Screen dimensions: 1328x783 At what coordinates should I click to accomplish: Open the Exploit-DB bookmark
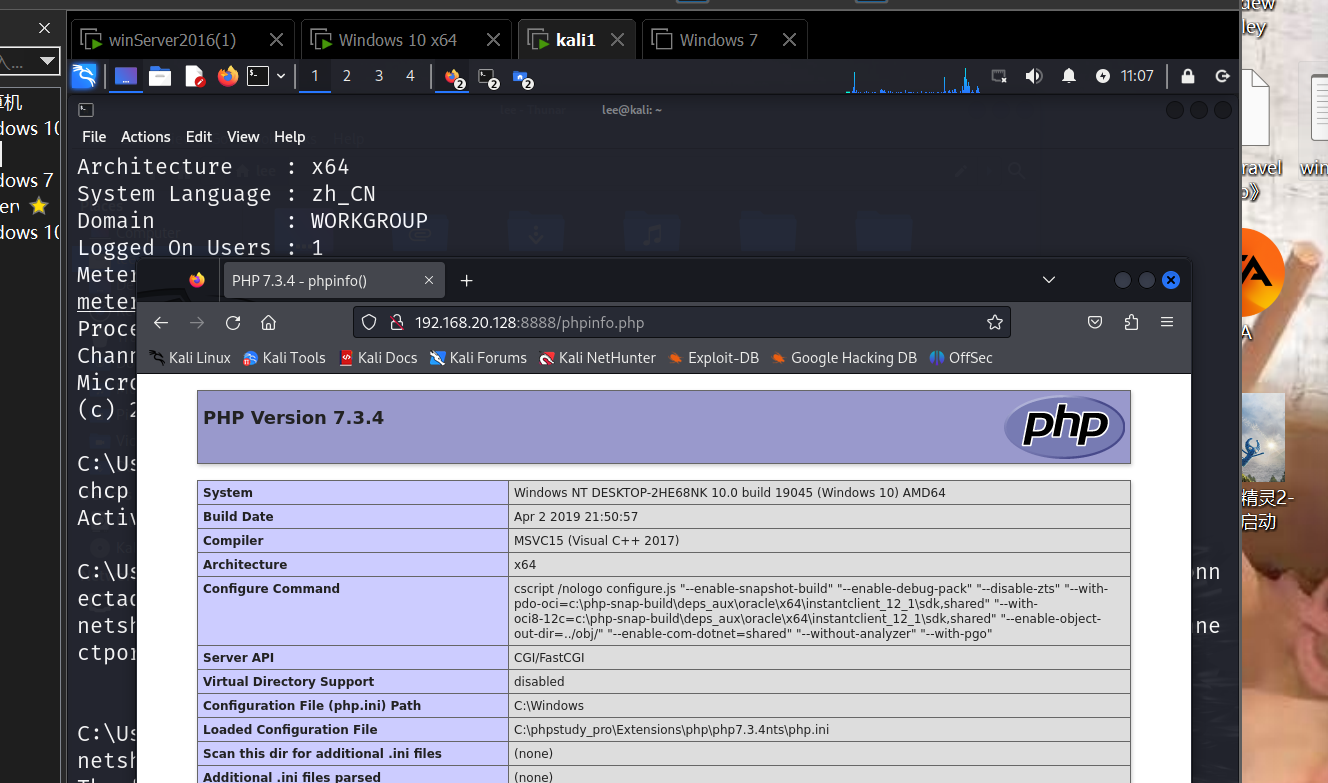pyautogui.click(x=714, y=358)
